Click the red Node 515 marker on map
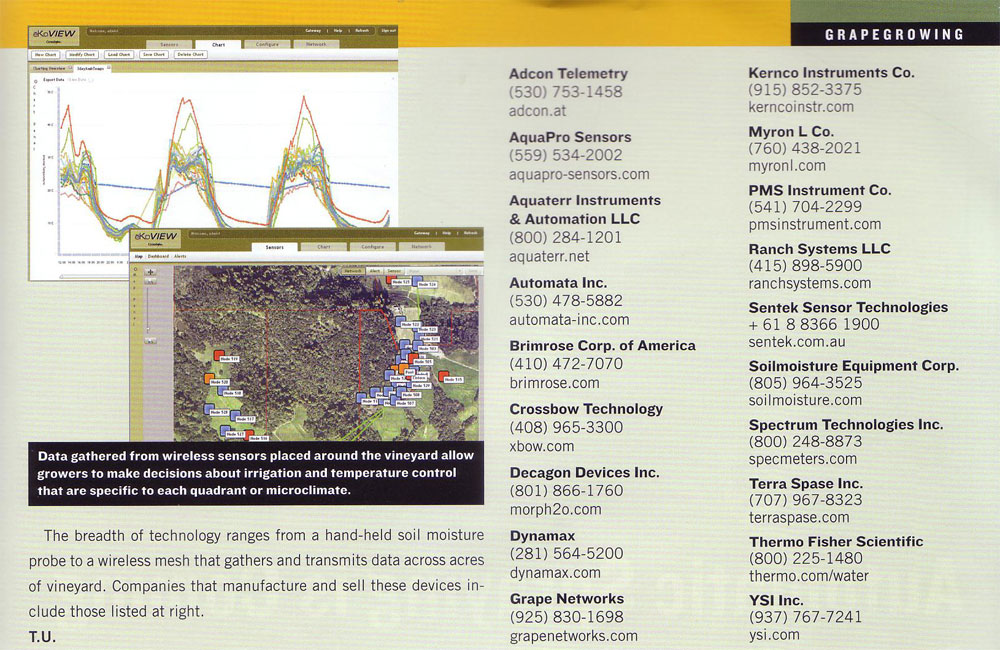The image size is (1000, 650). pos(443,376)
